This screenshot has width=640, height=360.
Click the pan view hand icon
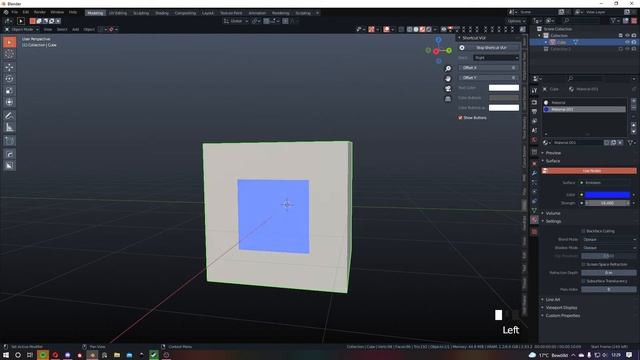click(x=448, y=79)
